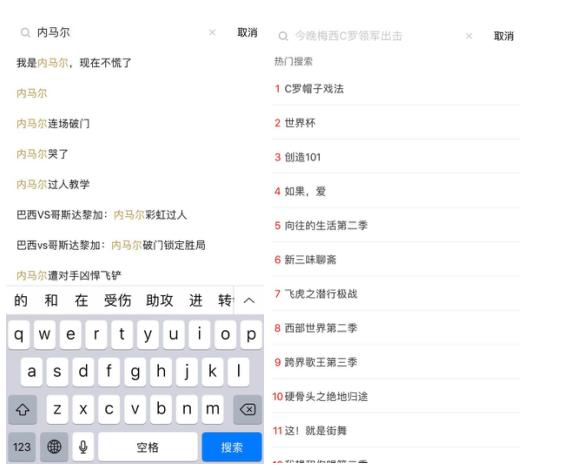Image resolution: width=563 pixels, height=470 pixels.
Task: Expand the candidate word bar with the chevron
Action: (x=249, y=300)
